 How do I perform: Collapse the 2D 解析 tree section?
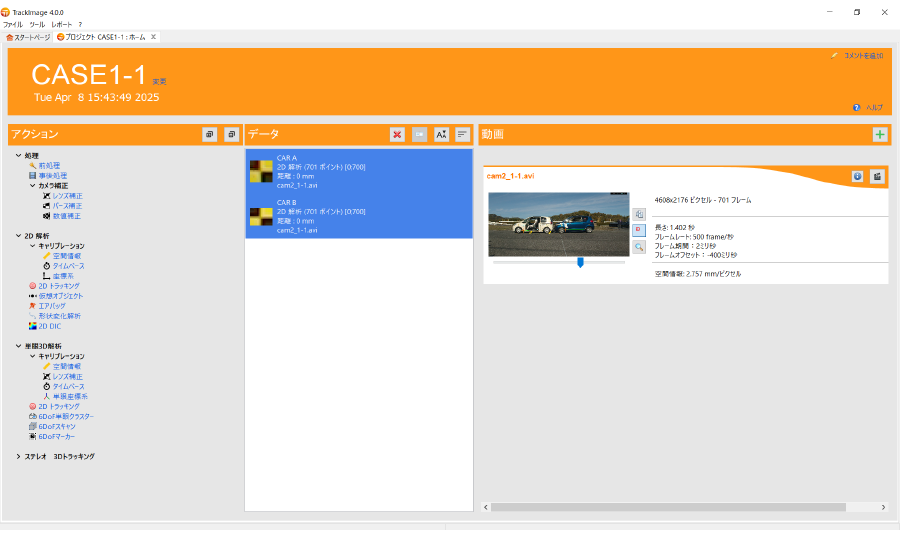coord(19,235)
